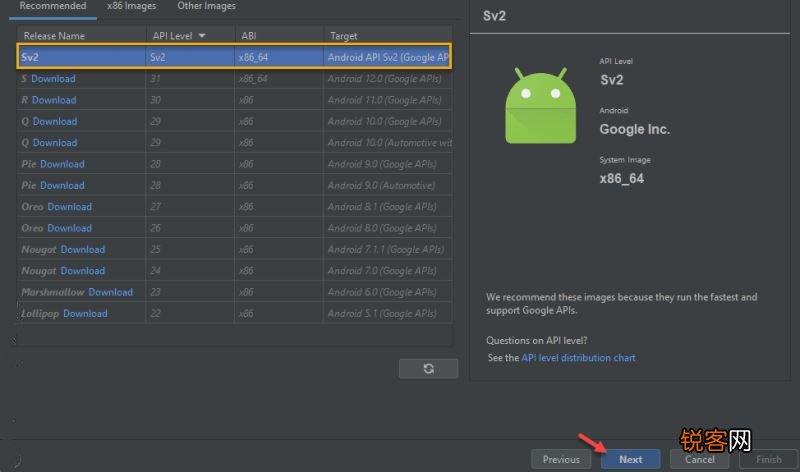Download the Pie Android 9.0 Automotive image
Screen dimensions: 800x472
pyautogui.click(x=62, y=186)
